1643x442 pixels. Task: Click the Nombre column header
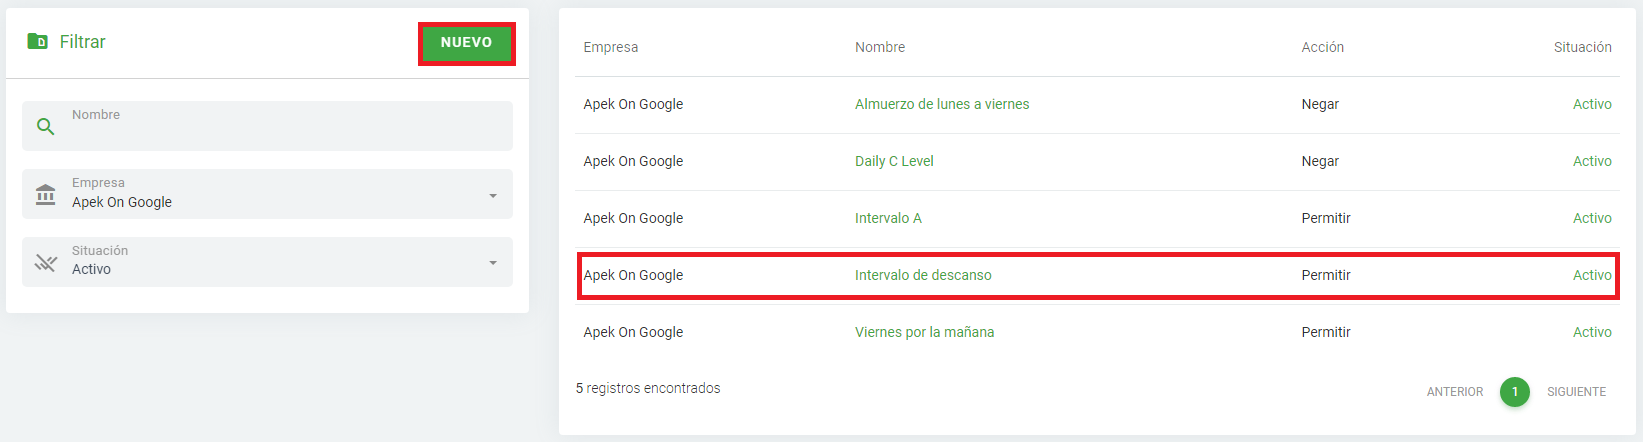[880, 47]
